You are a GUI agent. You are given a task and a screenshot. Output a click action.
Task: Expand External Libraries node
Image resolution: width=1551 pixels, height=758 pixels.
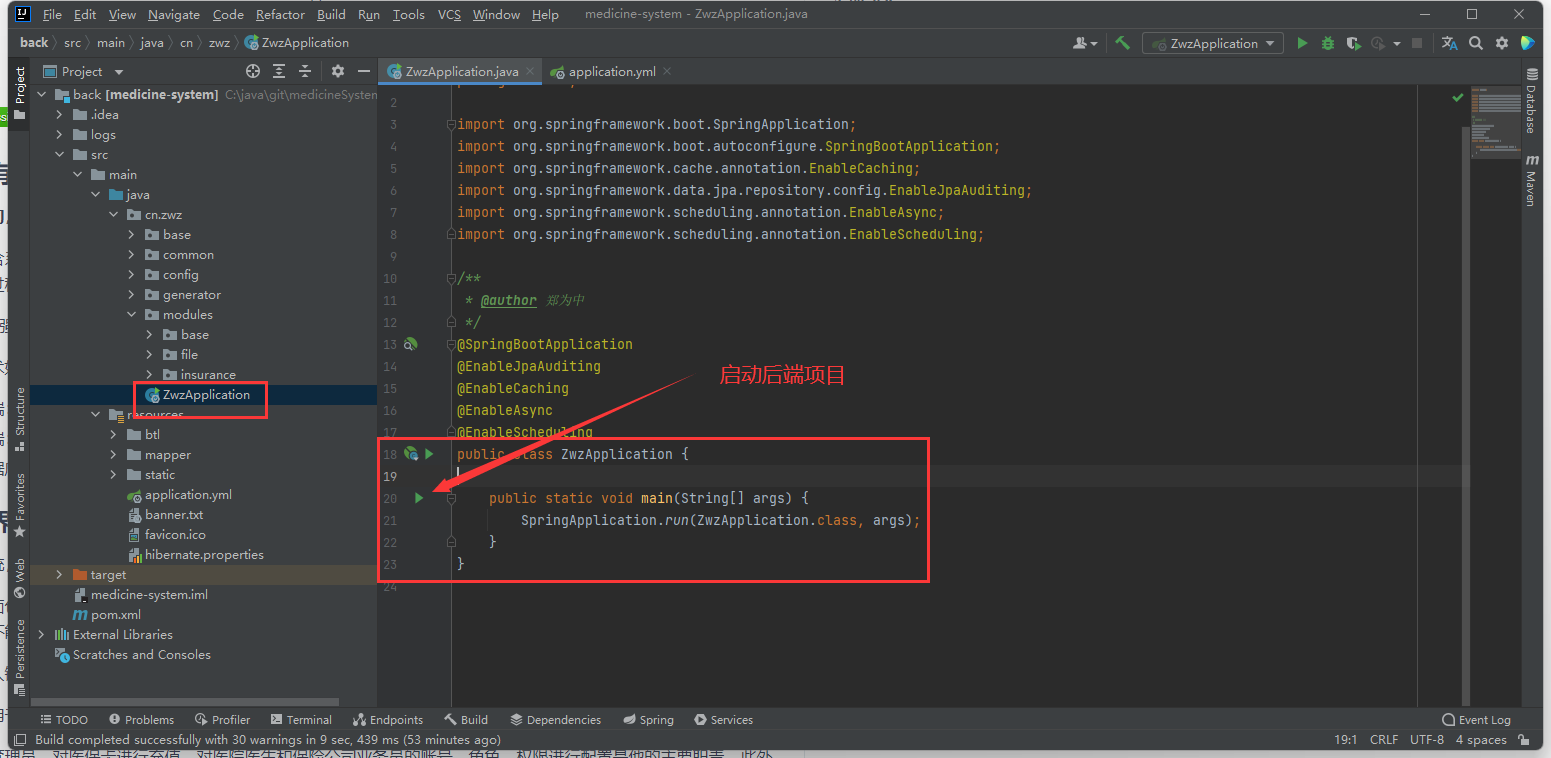pyautogui.click(x=41, y=634)
